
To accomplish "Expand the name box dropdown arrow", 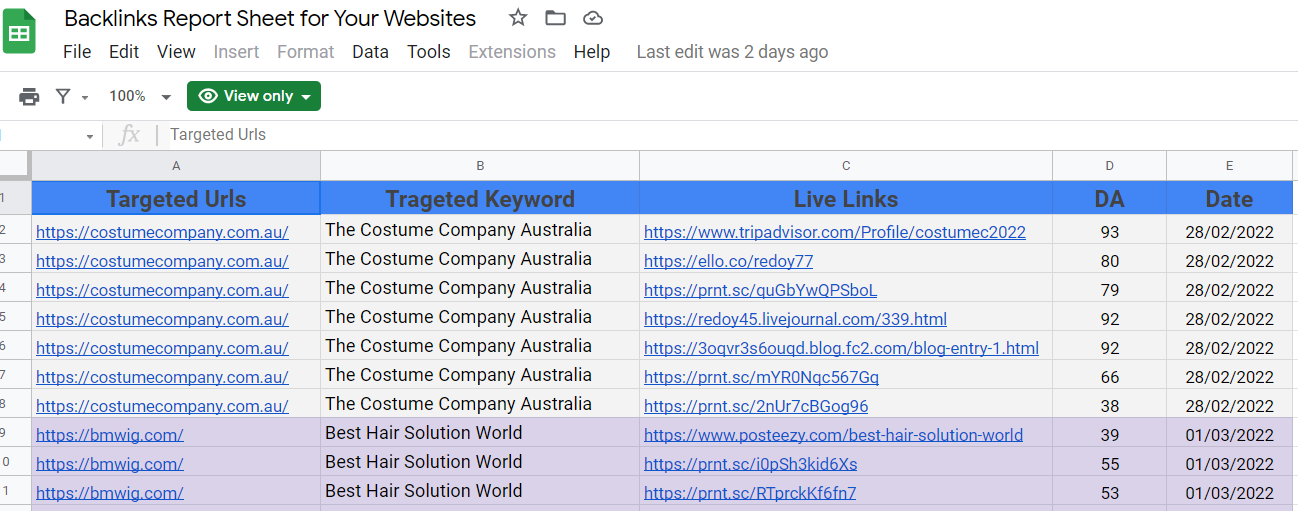I will click(x=90, y=136).
